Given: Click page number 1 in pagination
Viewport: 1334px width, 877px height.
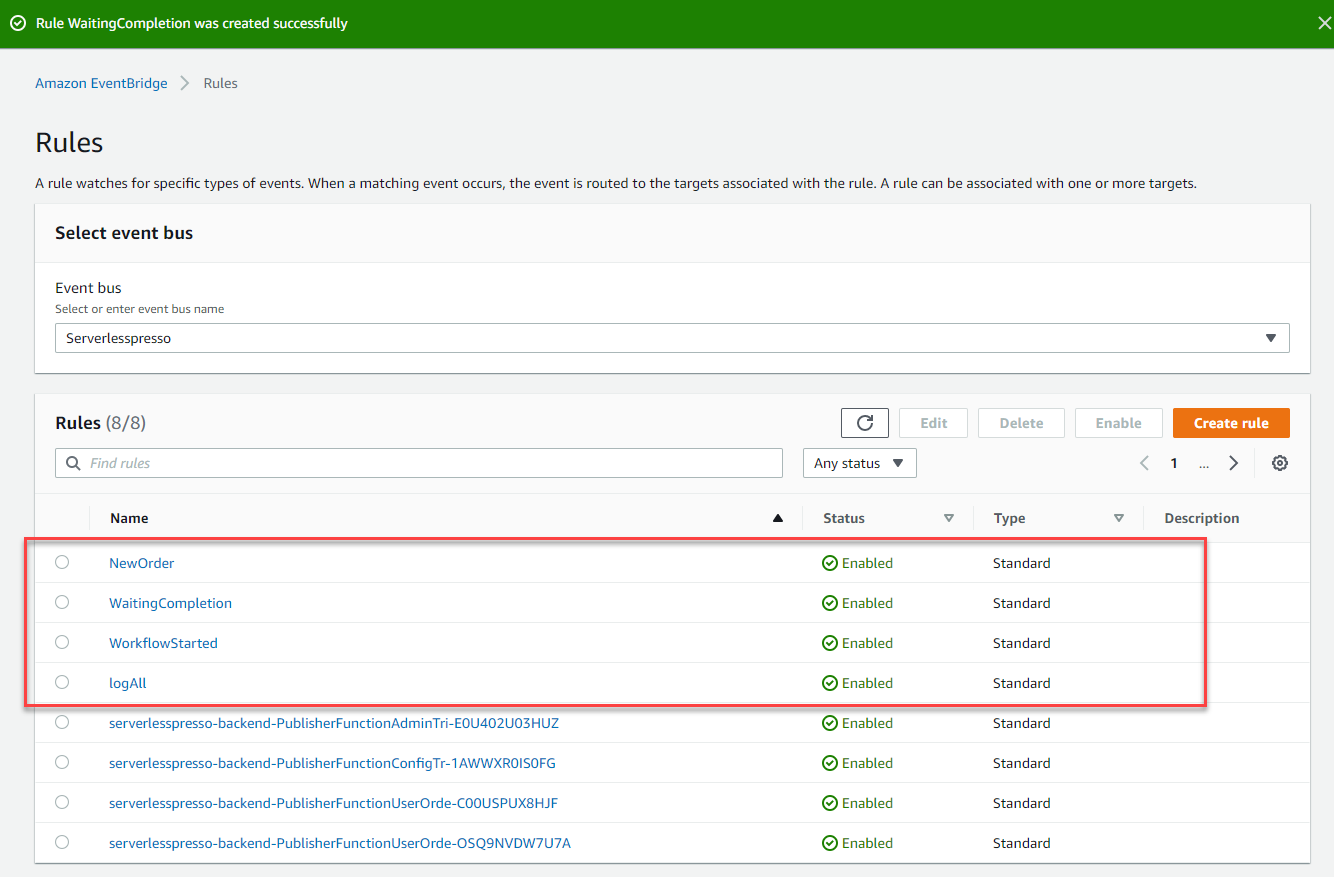Looking at the screenshot, I should pyautogui.click(x=1174, y=463).
